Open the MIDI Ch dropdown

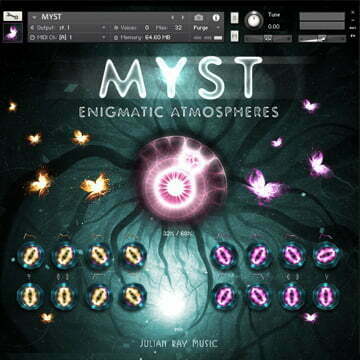(x=68, y=38)
